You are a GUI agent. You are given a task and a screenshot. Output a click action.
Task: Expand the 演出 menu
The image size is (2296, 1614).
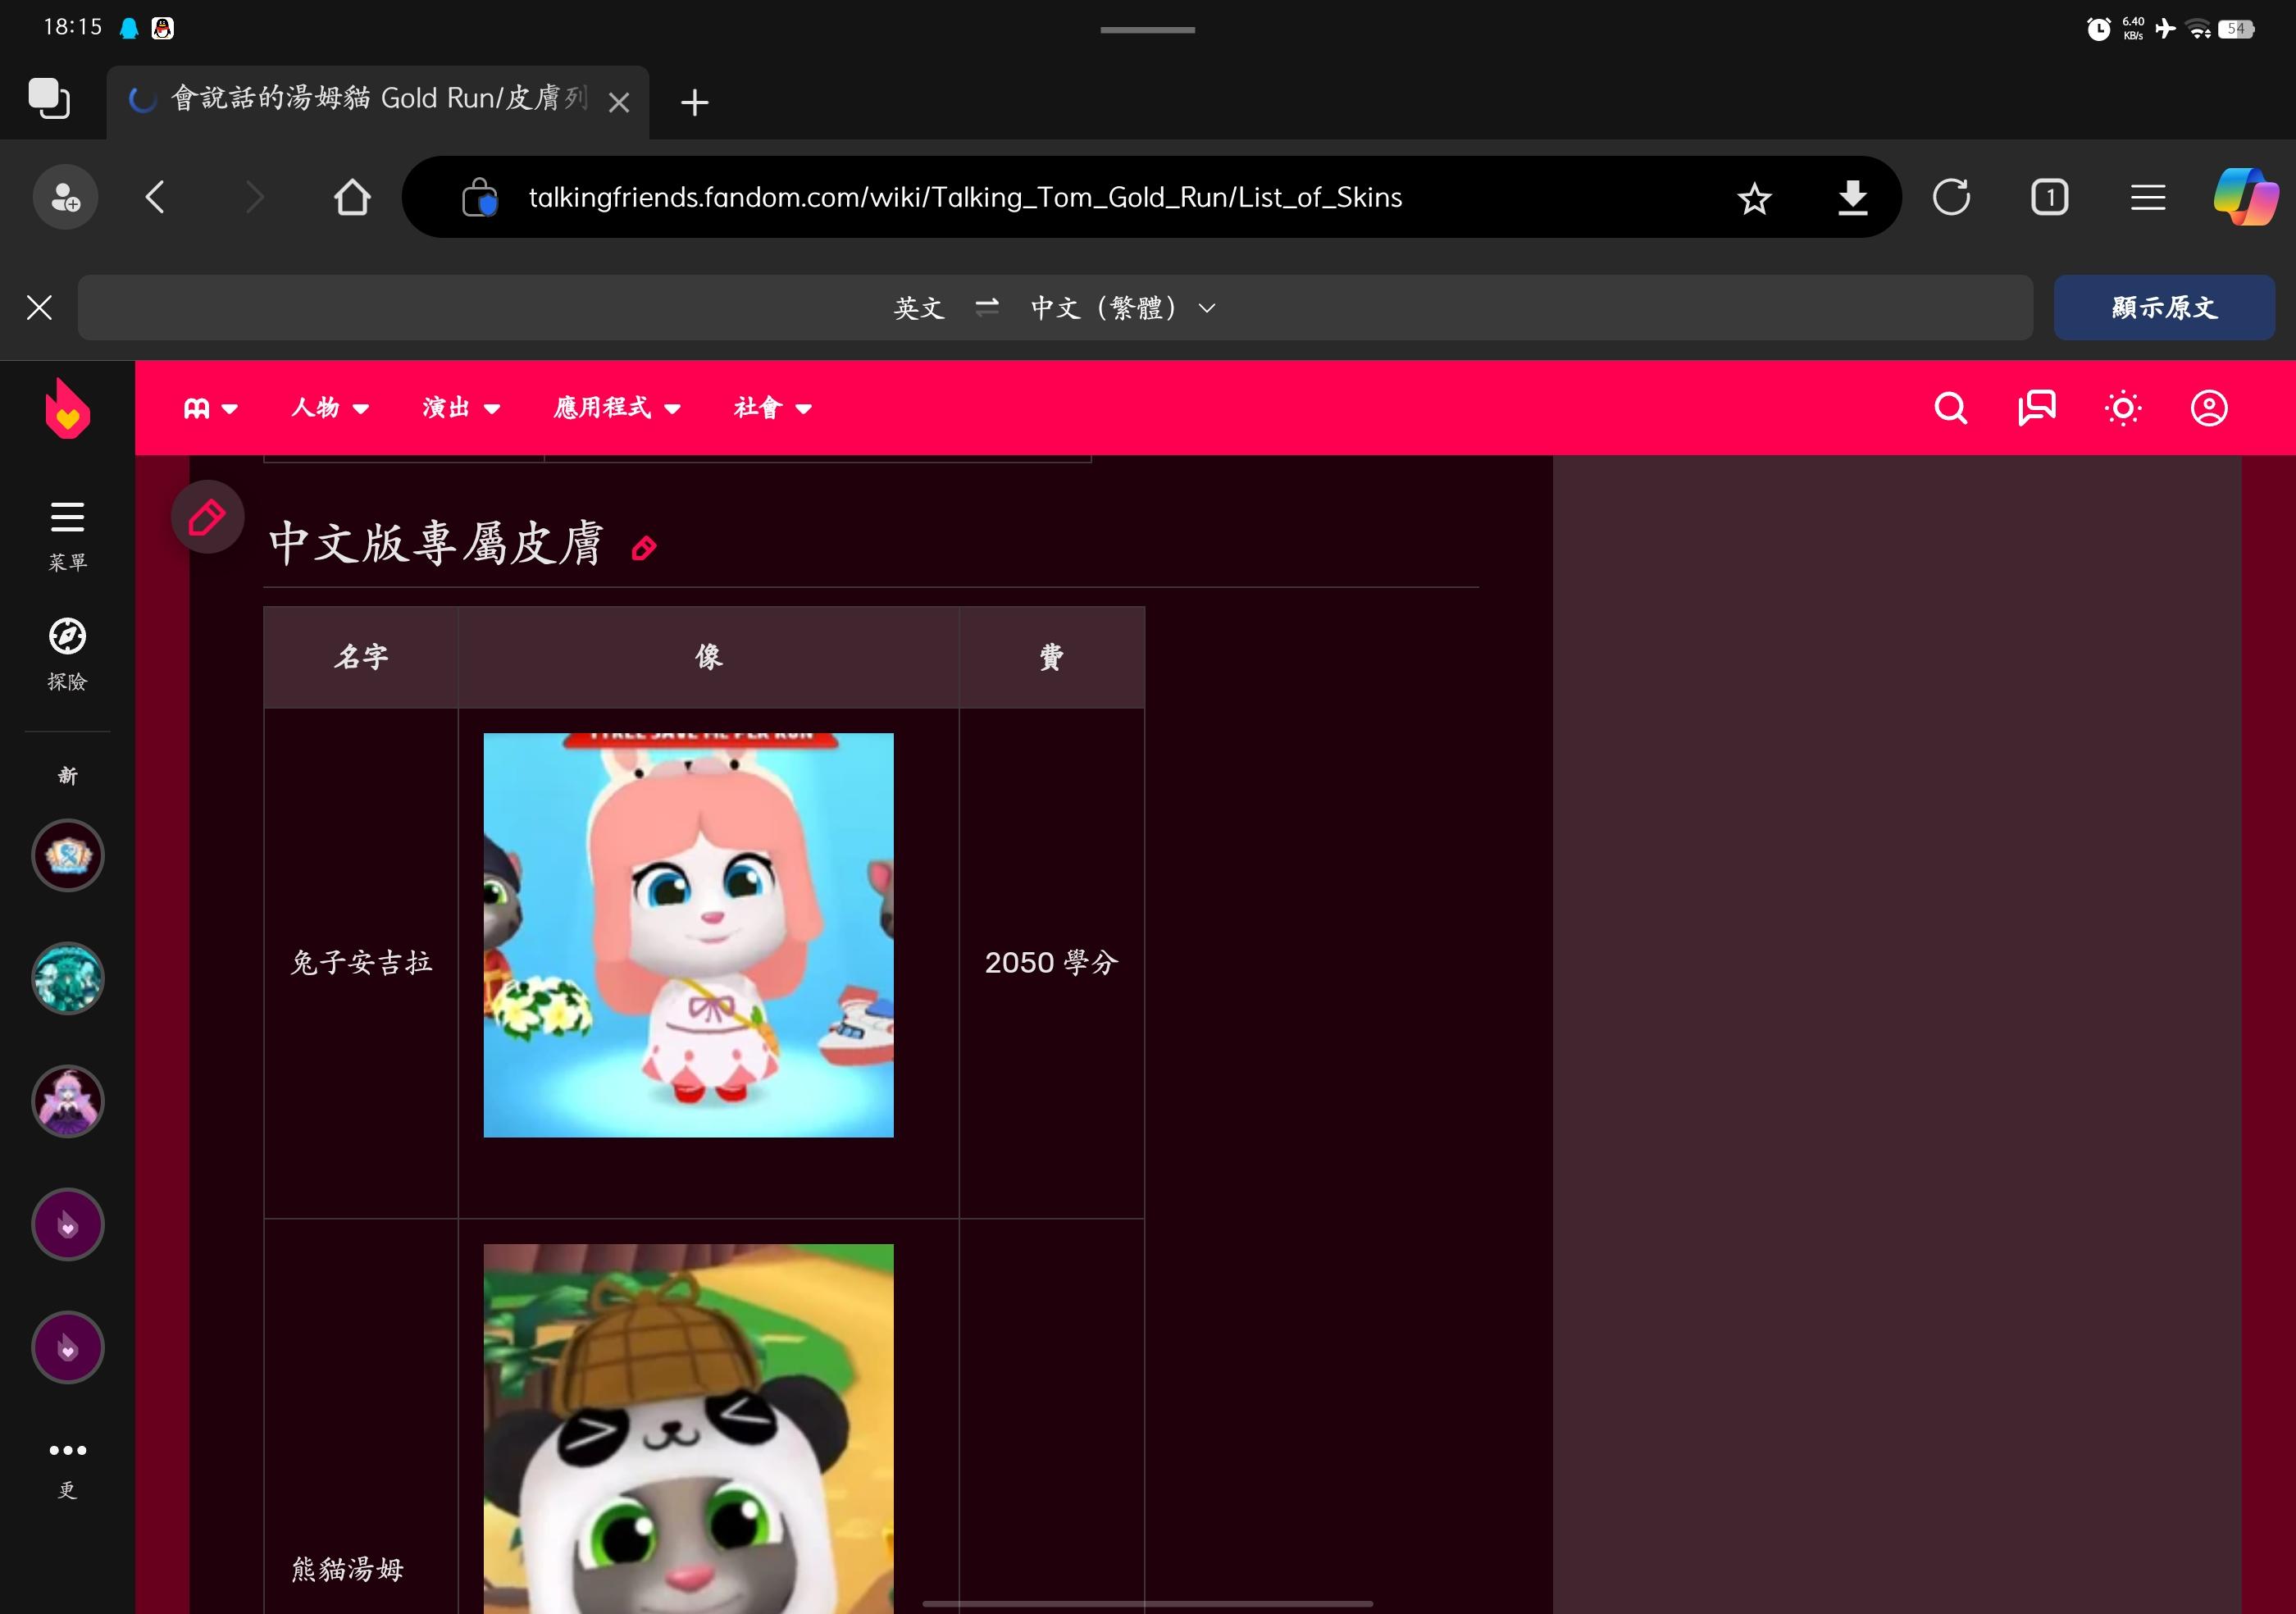pyautogui.click(x=461, y=408)
